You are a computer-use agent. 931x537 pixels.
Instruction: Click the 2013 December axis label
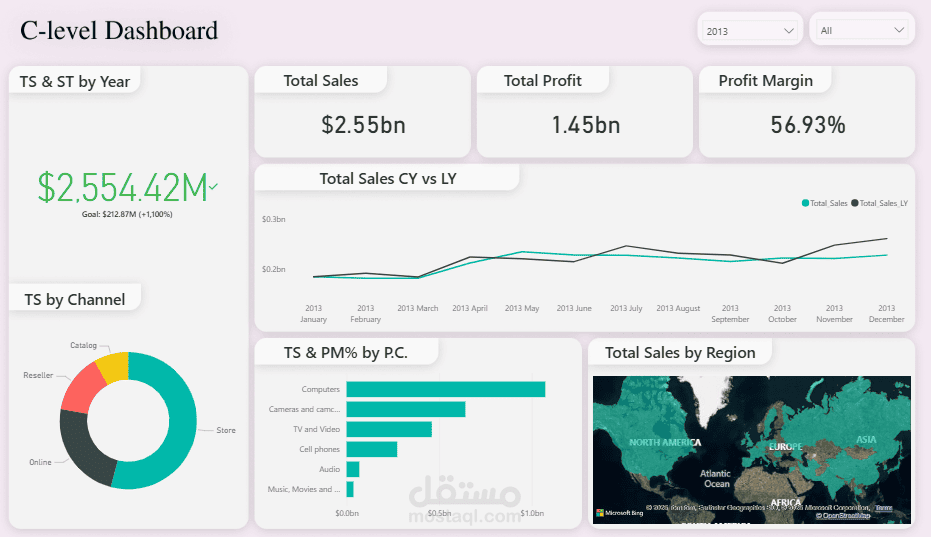point(886,314)
